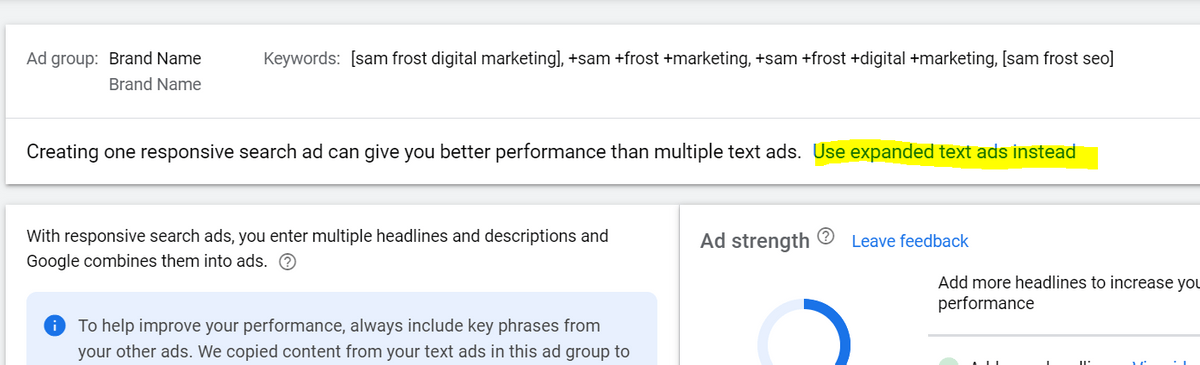This screenshot has height=365, width=1200.
Task: Click the blue info icon in tip box
Action: (57, 326)
